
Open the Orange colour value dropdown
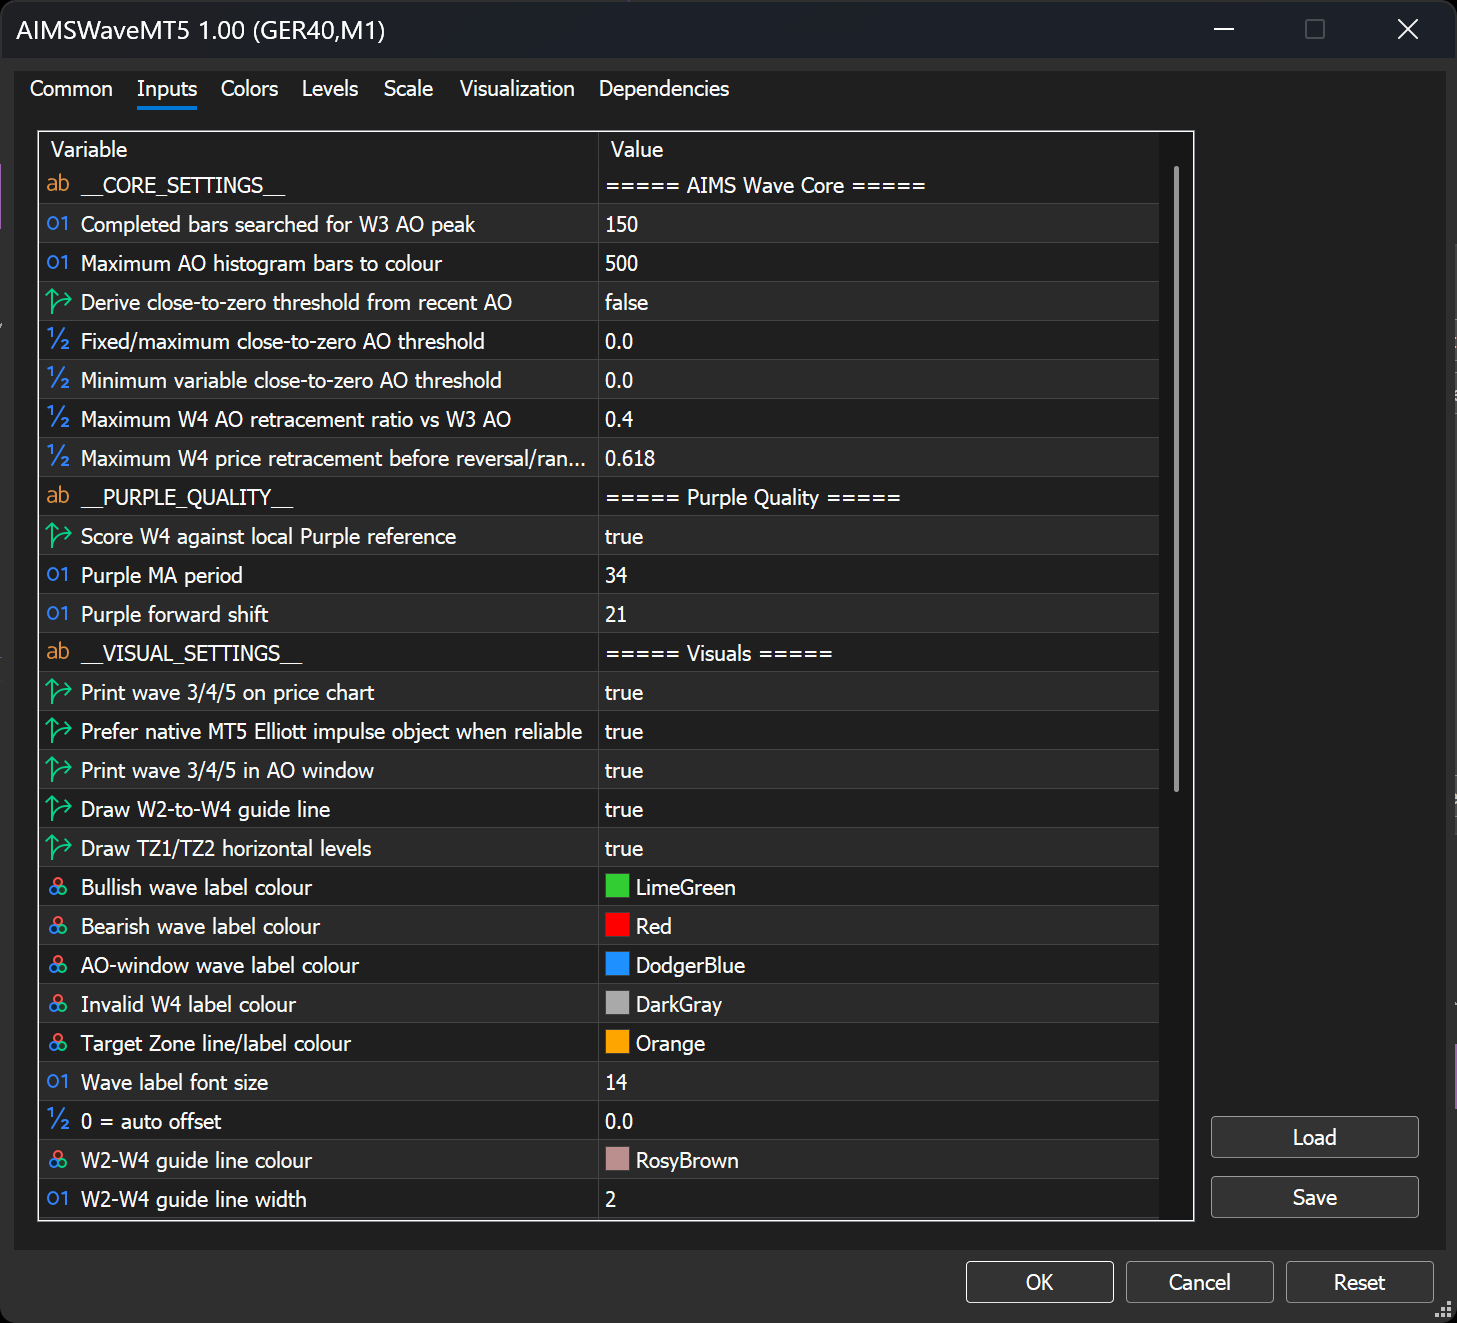[879, 1043]
